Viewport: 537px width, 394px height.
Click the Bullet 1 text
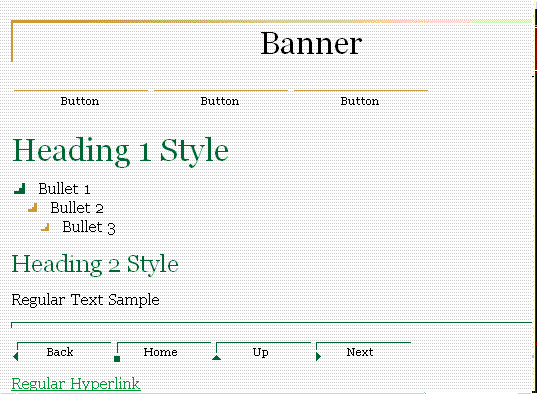point(64,189)
